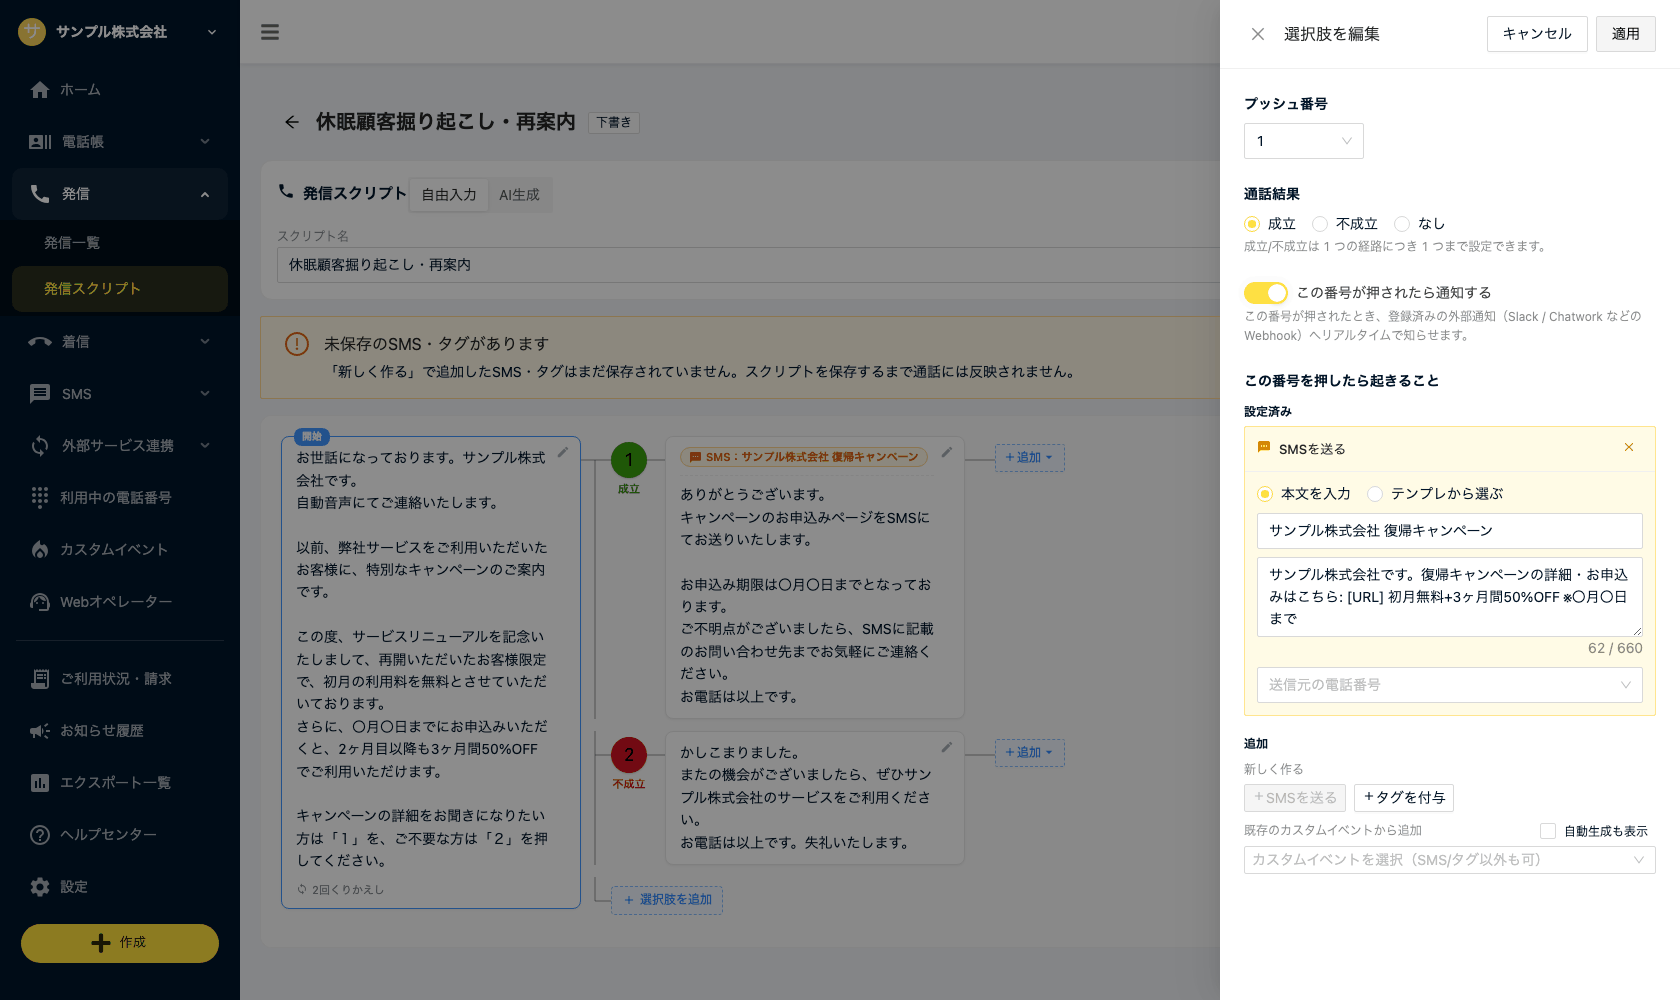Screen dimensions: 1680x1000
Task: Click the カスタムイベント flame icon
Action: point(40,550)
